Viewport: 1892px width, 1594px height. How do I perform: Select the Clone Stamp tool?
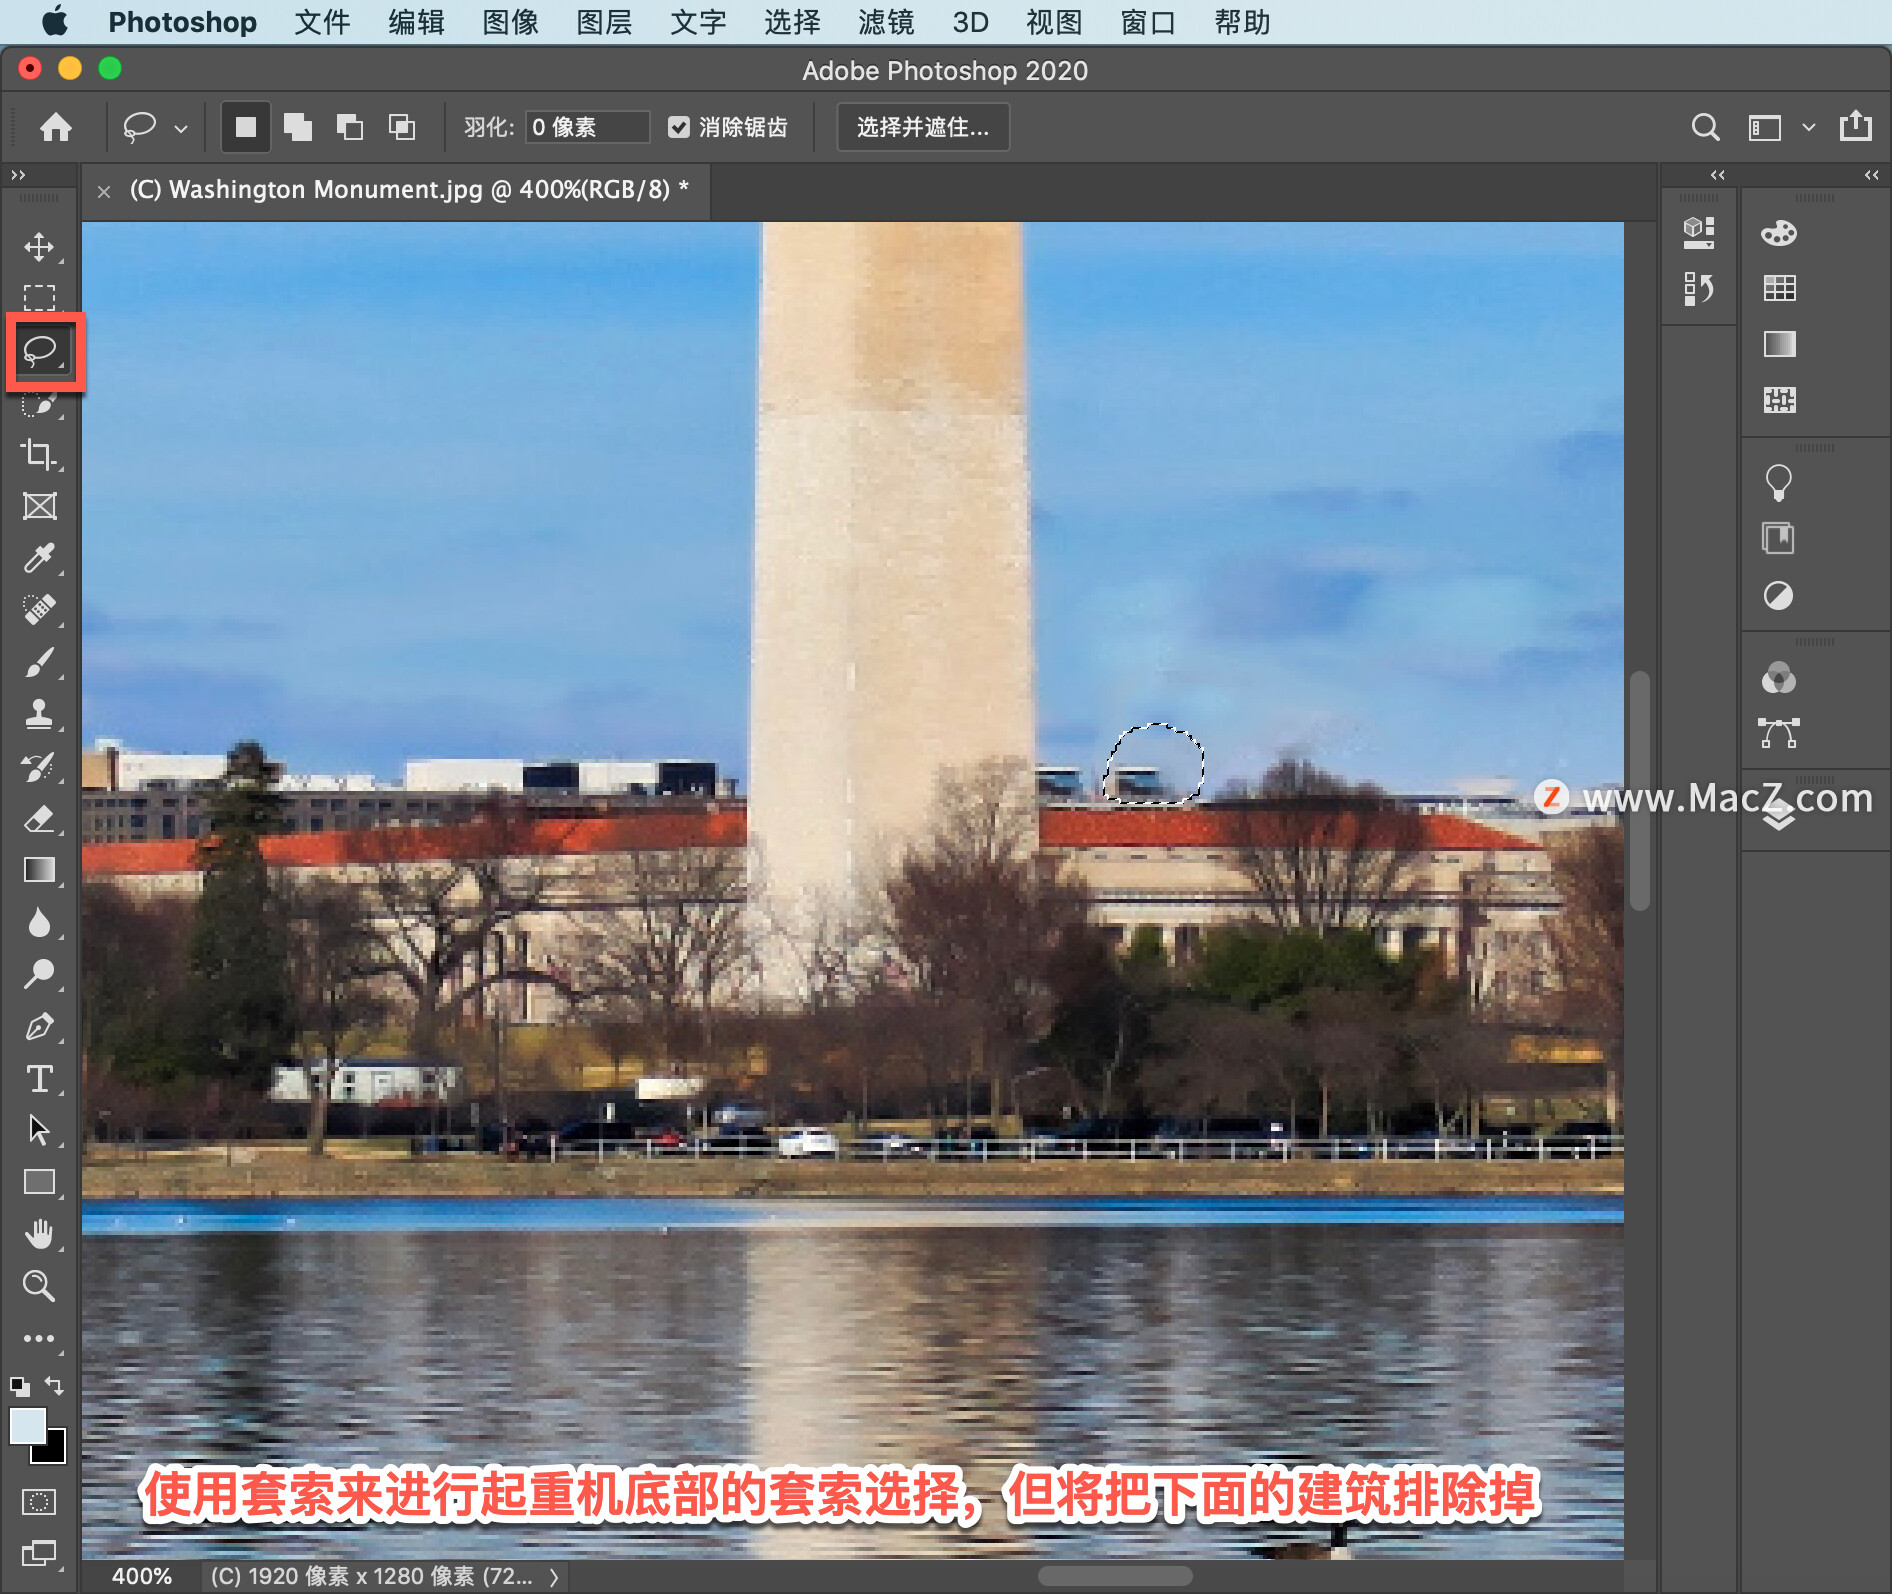pos(39,714)
